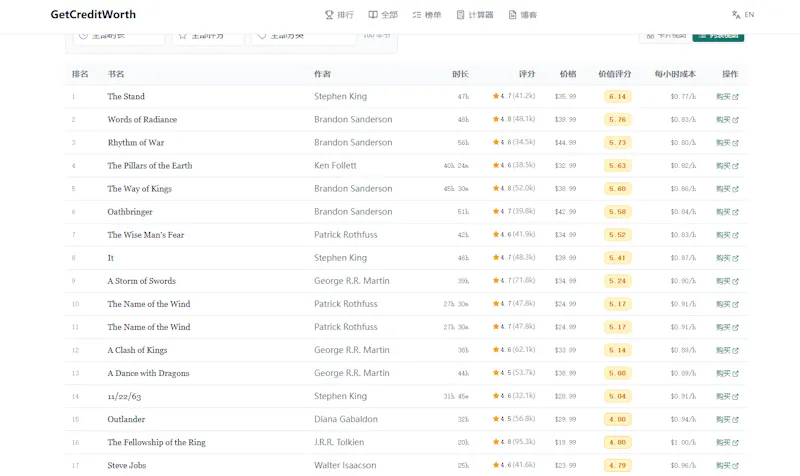Sort by the 排名 column header

tap(80, 74)
